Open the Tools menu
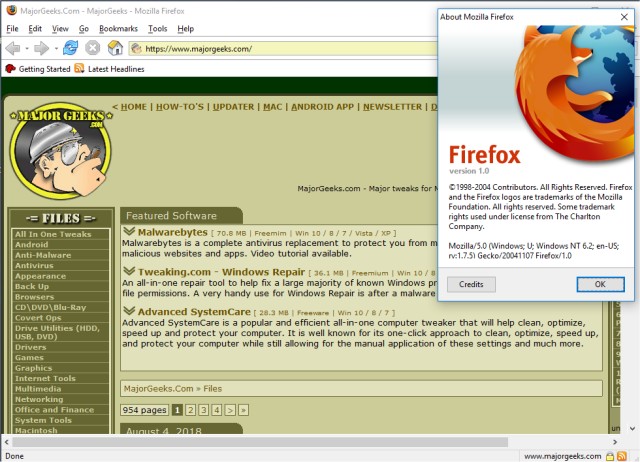Screen dimensions: 640x462 tap(158, 29)
